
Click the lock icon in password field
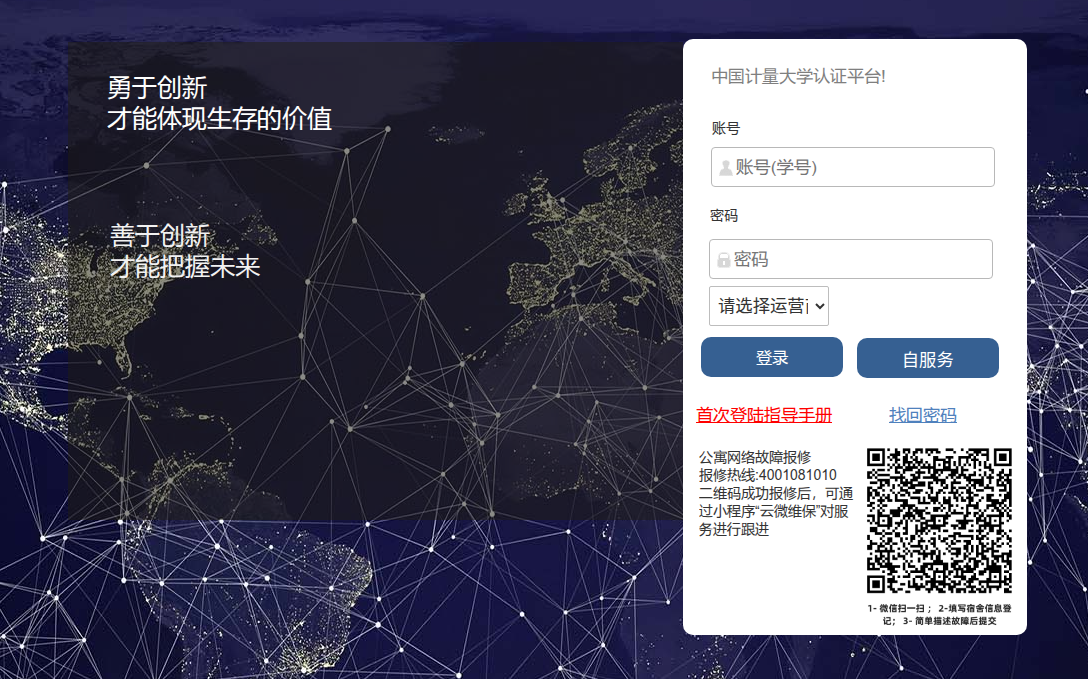724,260
